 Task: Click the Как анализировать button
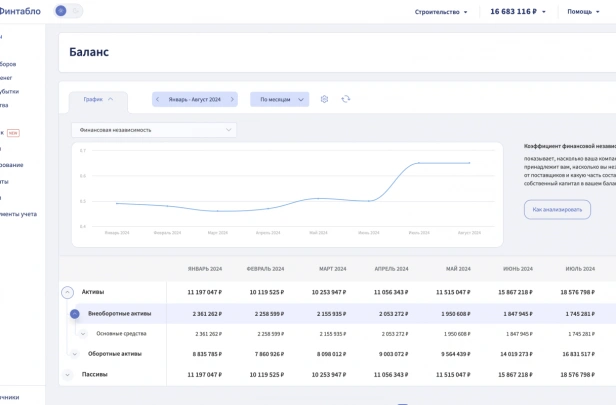click(x=557, y=209)
